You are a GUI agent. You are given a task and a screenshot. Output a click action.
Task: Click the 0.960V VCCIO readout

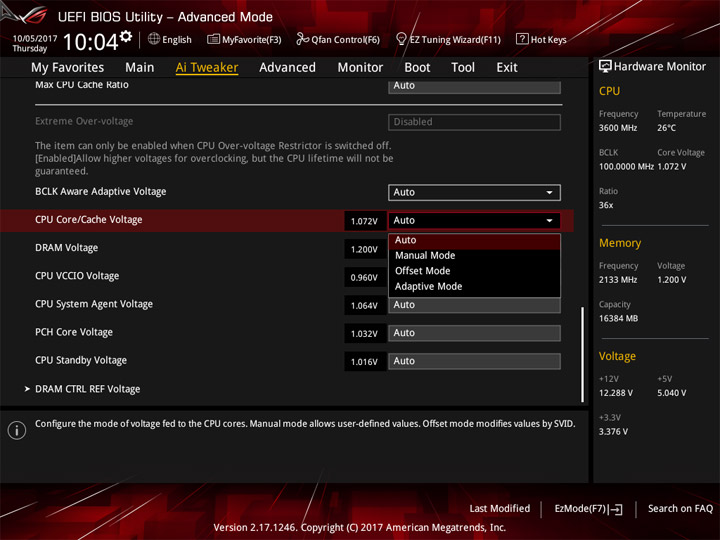tap(365, 277)
